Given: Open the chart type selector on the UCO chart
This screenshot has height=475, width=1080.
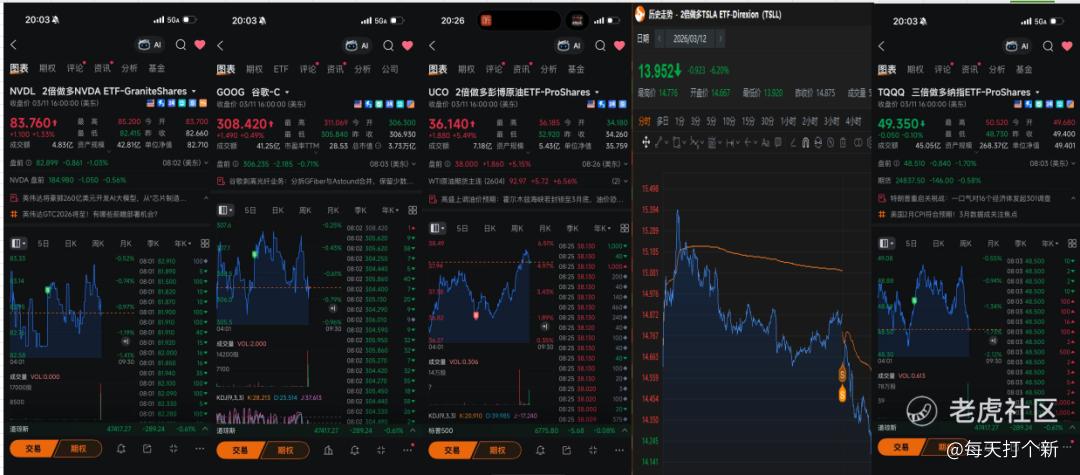Looking at the screenshot, I should [x=437, y=228].
